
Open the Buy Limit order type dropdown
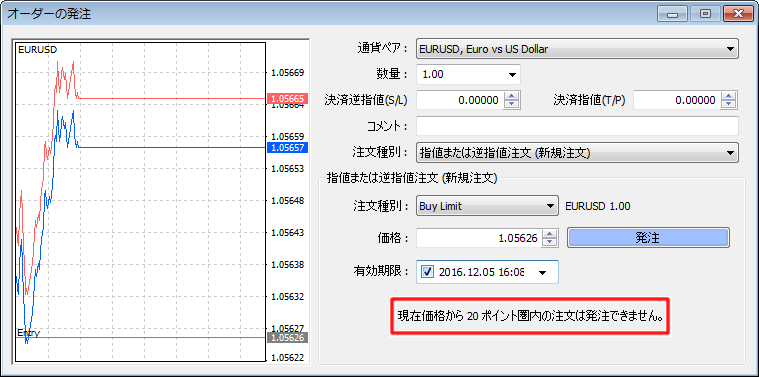(487, 206)
